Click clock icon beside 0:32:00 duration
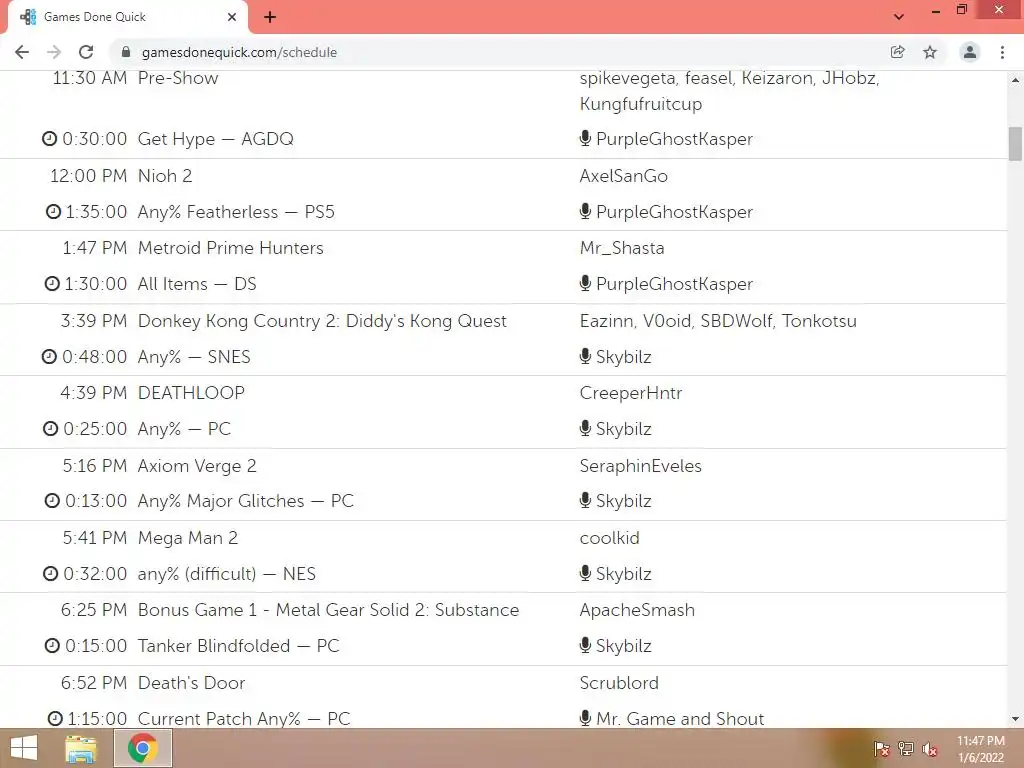 pos(50,573)
